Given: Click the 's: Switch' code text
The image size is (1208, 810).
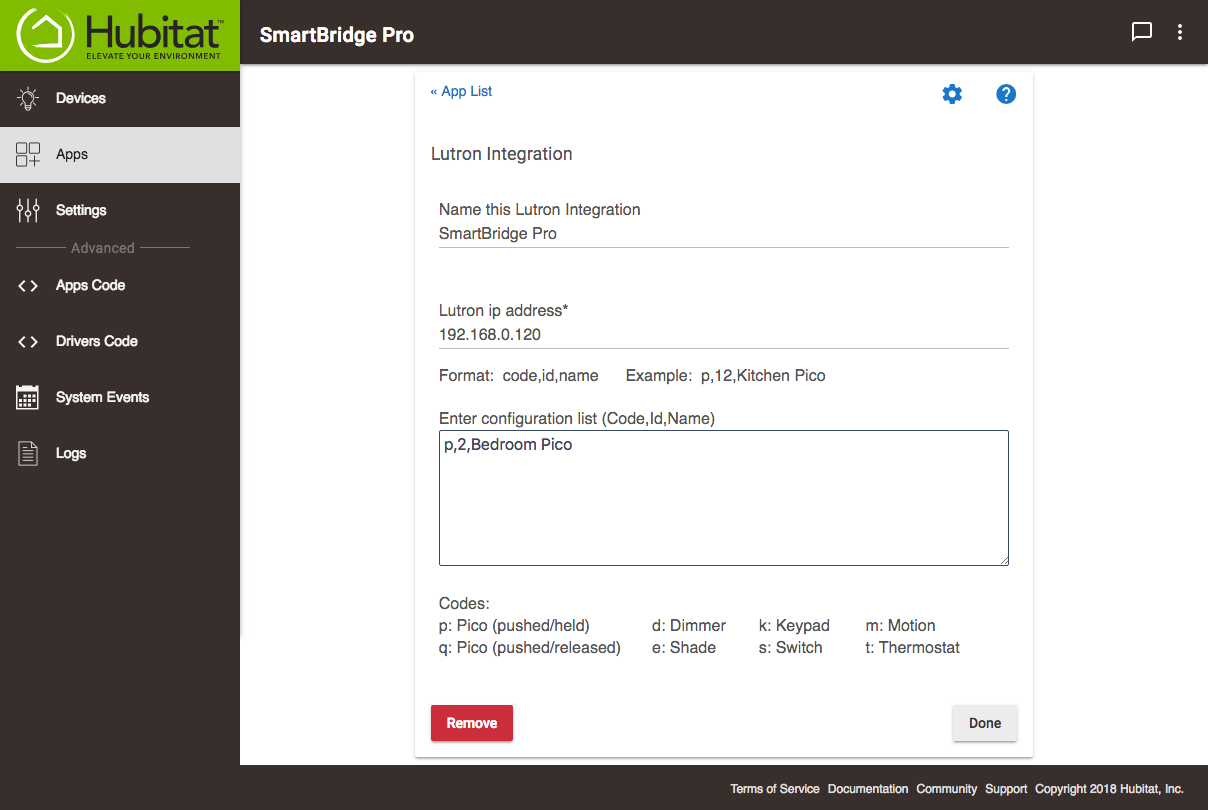Looking at the screenshot, I should [x=791, y=648].
